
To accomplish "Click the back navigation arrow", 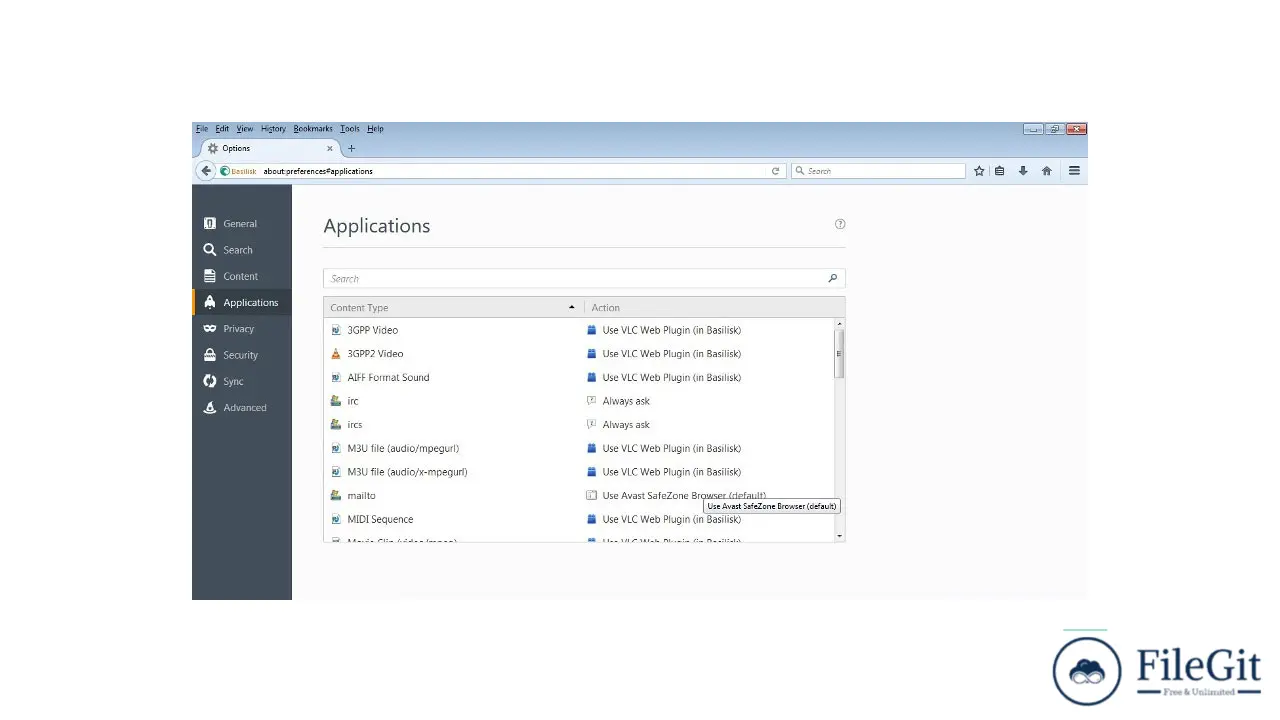I will (206, 171).
